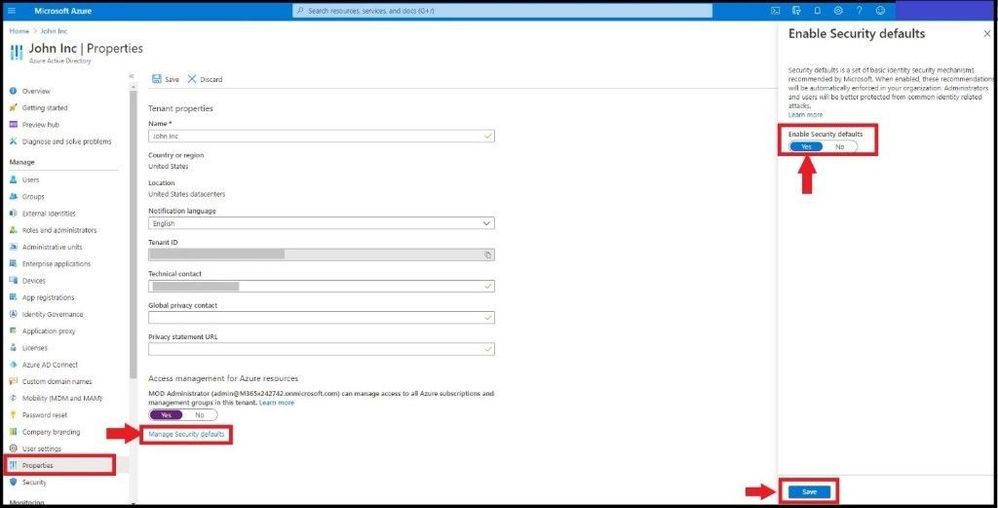Click the tenant Name field
The height and width of the screenshot is (508, 998).
[321, 136]
